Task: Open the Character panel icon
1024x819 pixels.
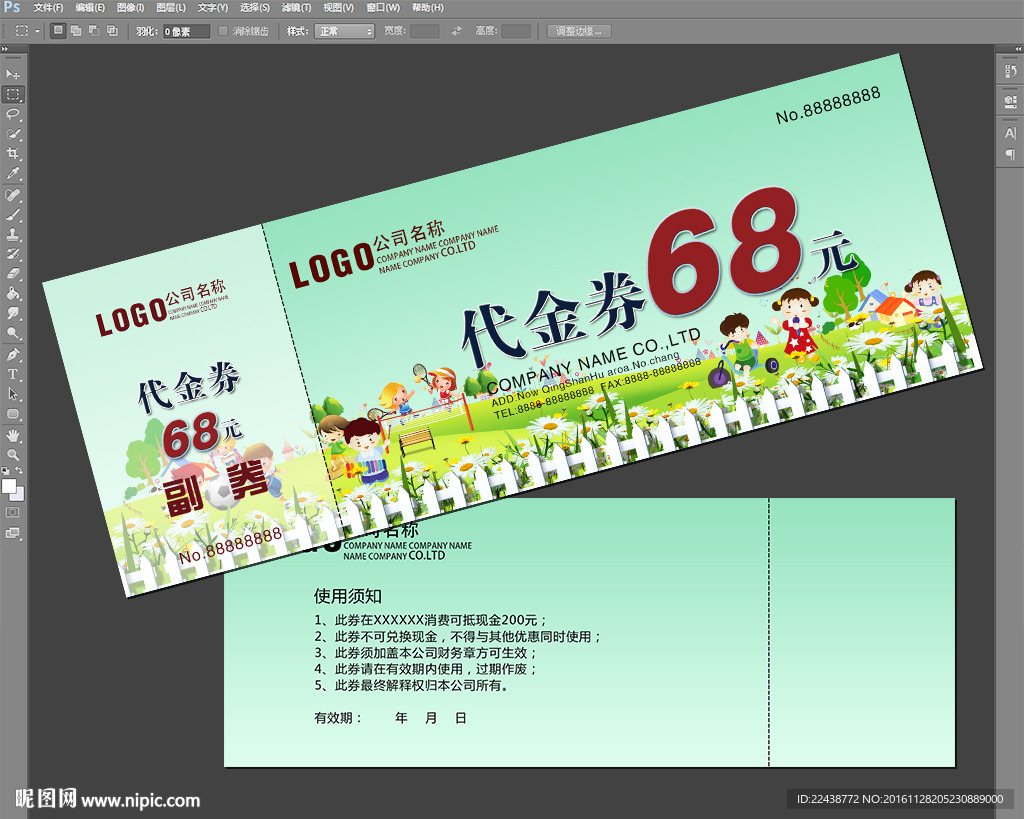Action: [x=1010, y=133]
